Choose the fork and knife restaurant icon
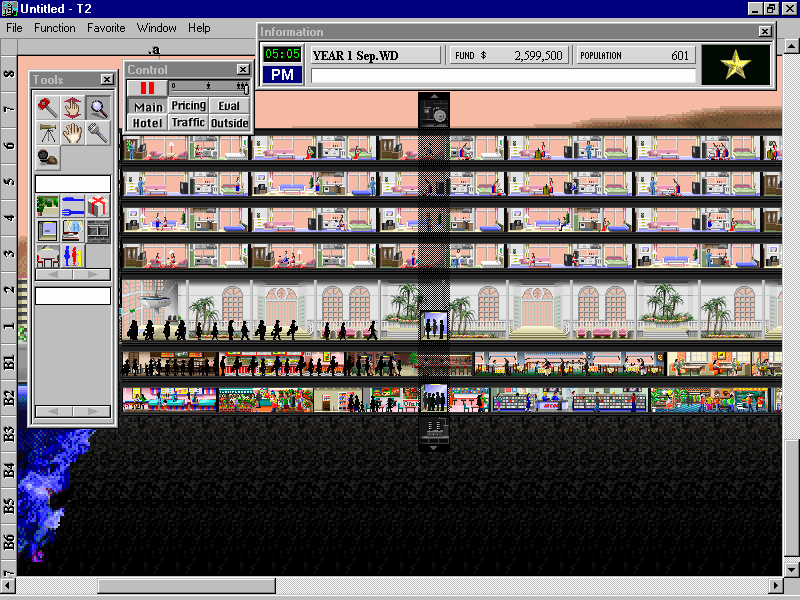Image resolution: width=800 pixels, height=600 pixels. 72,206
